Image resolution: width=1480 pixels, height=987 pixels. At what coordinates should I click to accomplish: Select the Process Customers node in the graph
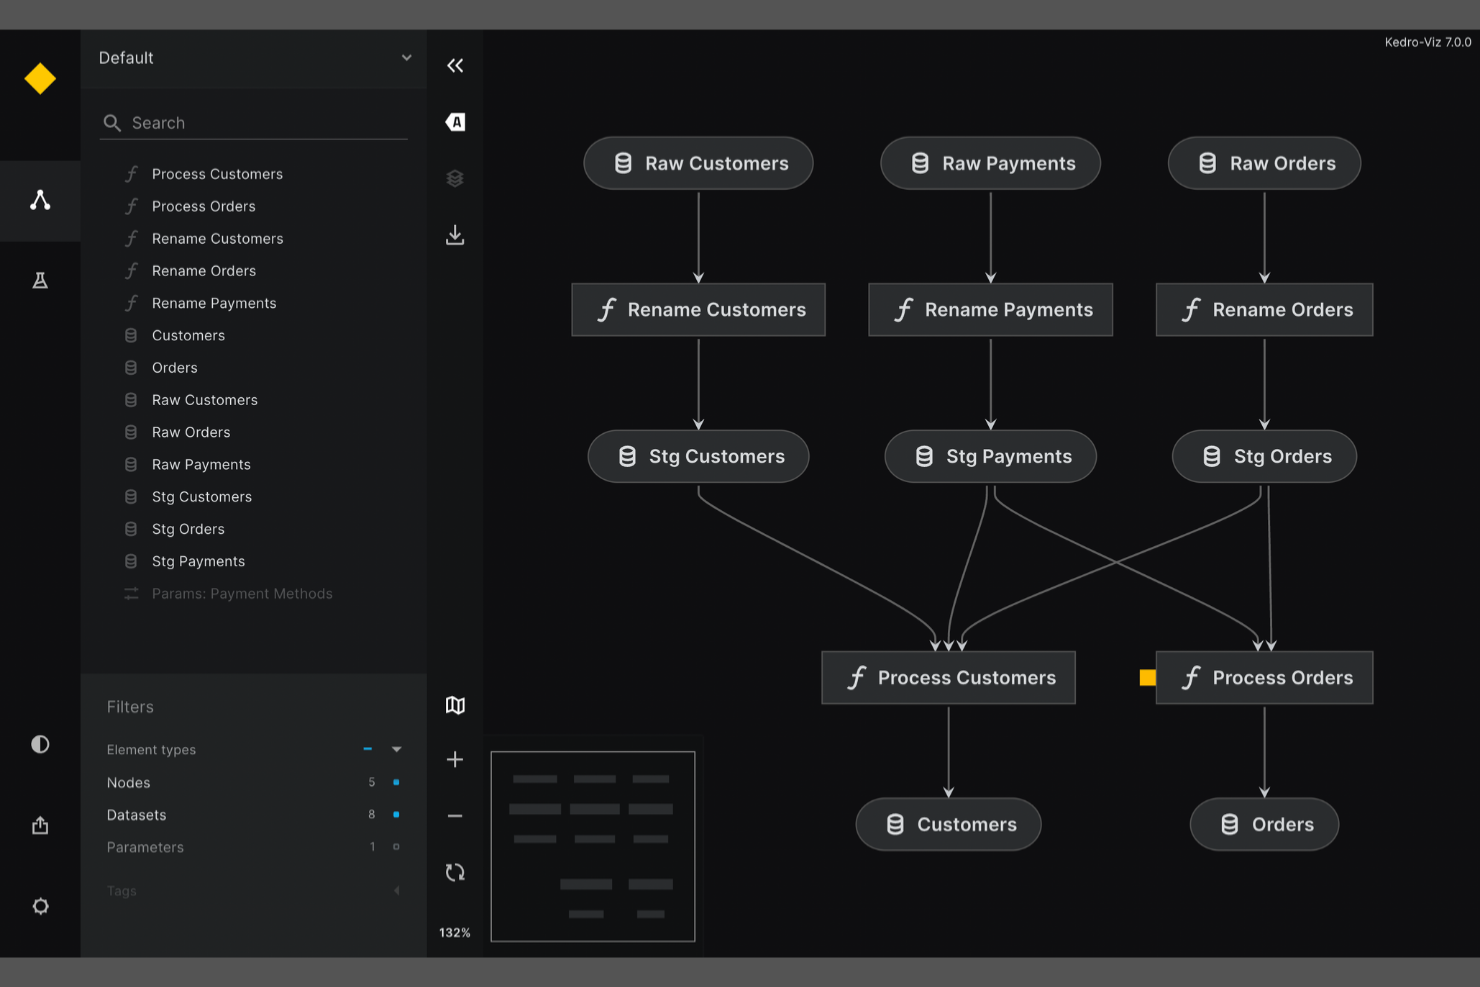(948, 677)
